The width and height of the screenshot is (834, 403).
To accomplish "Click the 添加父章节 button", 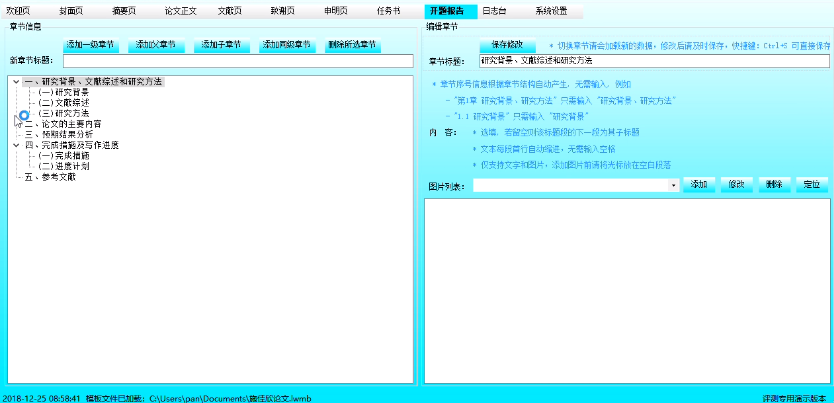I will click(x=156, y=45).
